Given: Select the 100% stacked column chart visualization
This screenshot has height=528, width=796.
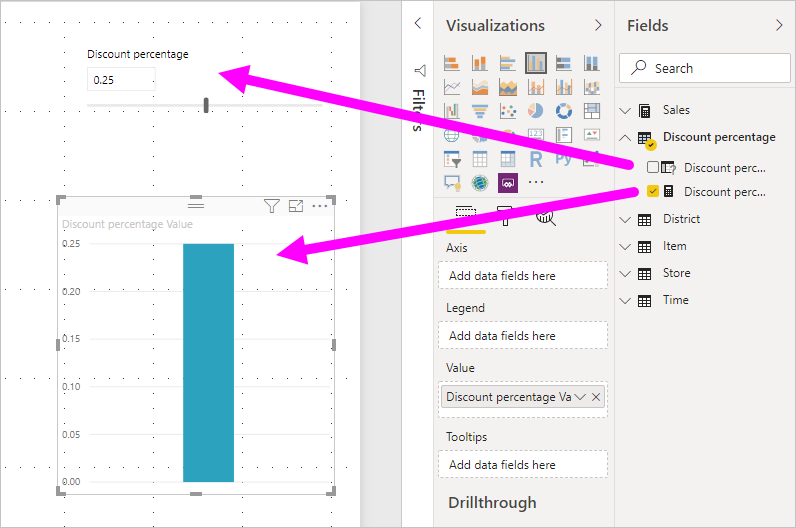Looking at the screenshot, I should 591,63.
